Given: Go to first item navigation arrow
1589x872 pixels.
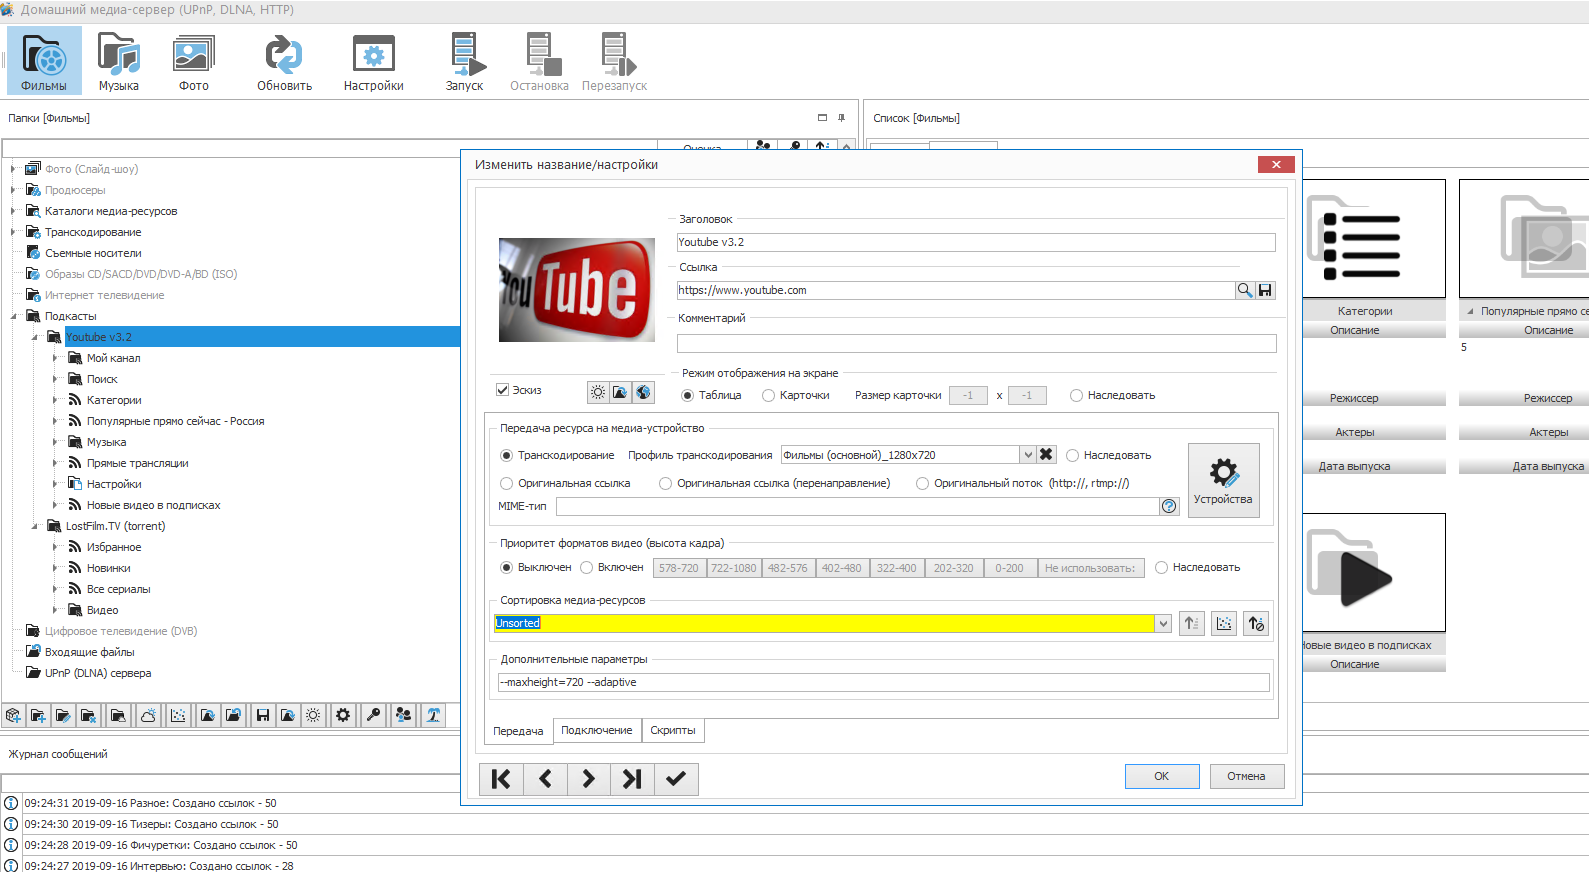Looking at the screenshot, I should point(501,779).
